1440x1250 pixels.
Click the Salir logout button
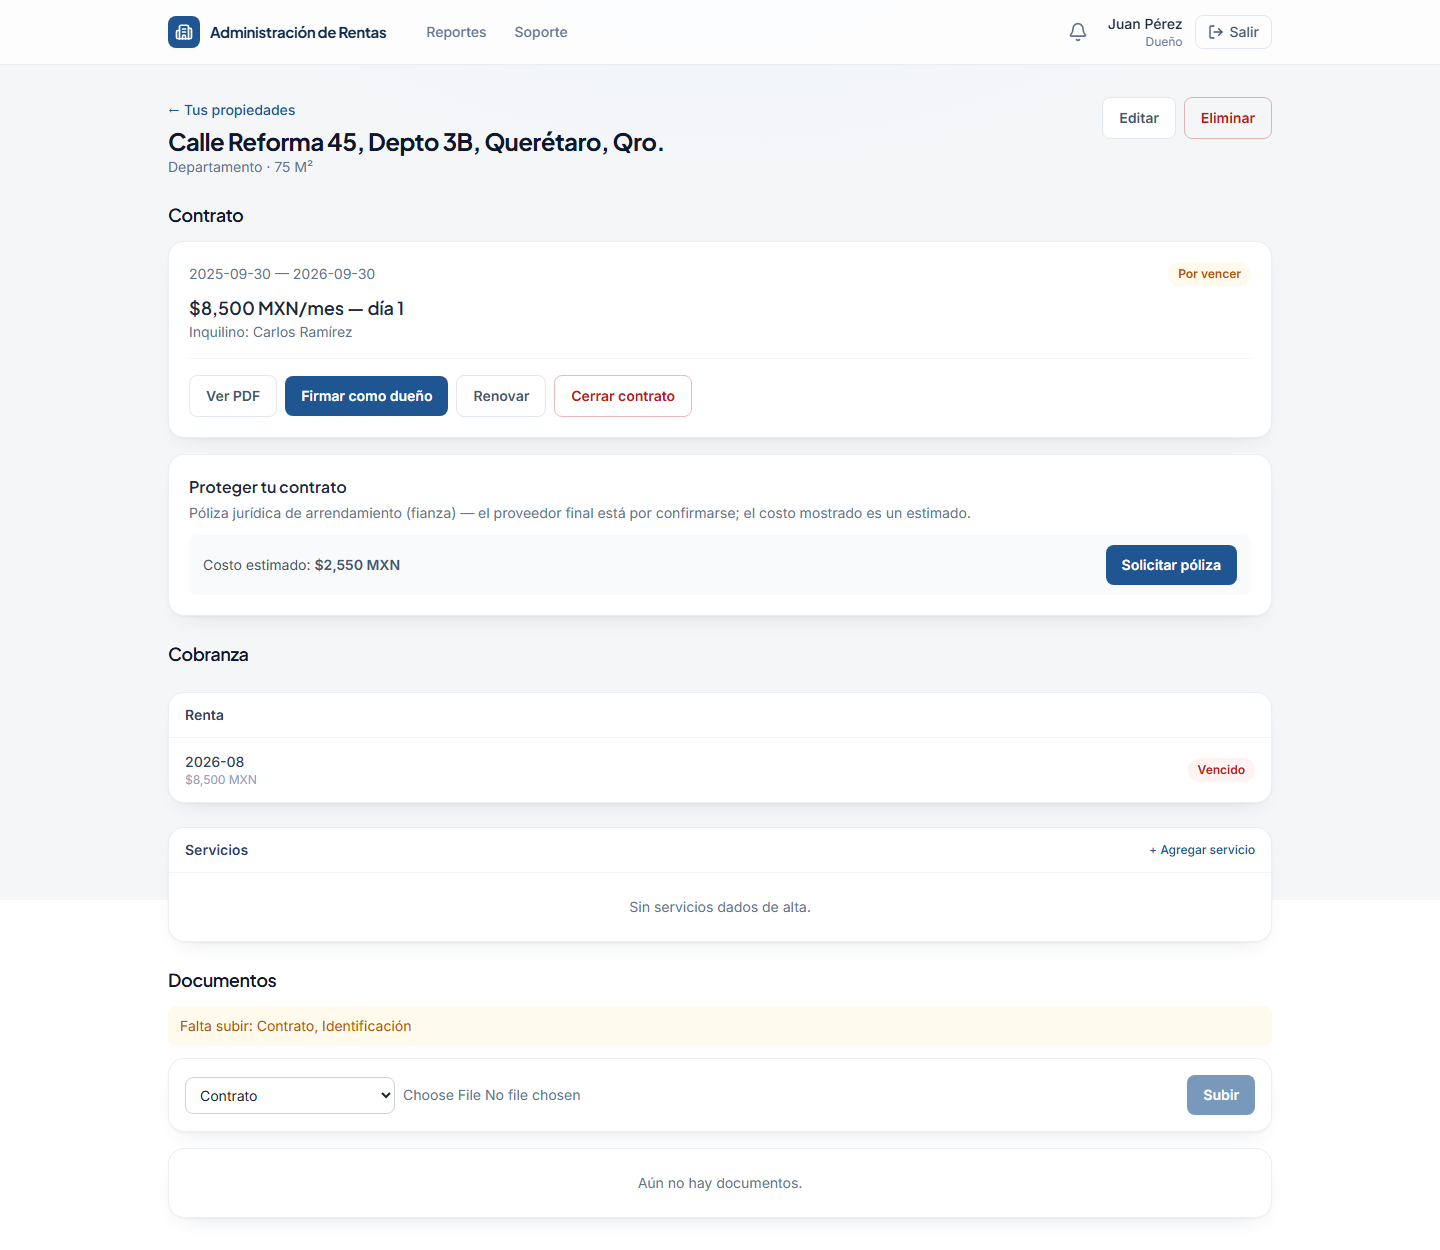tap(1233, 32)
